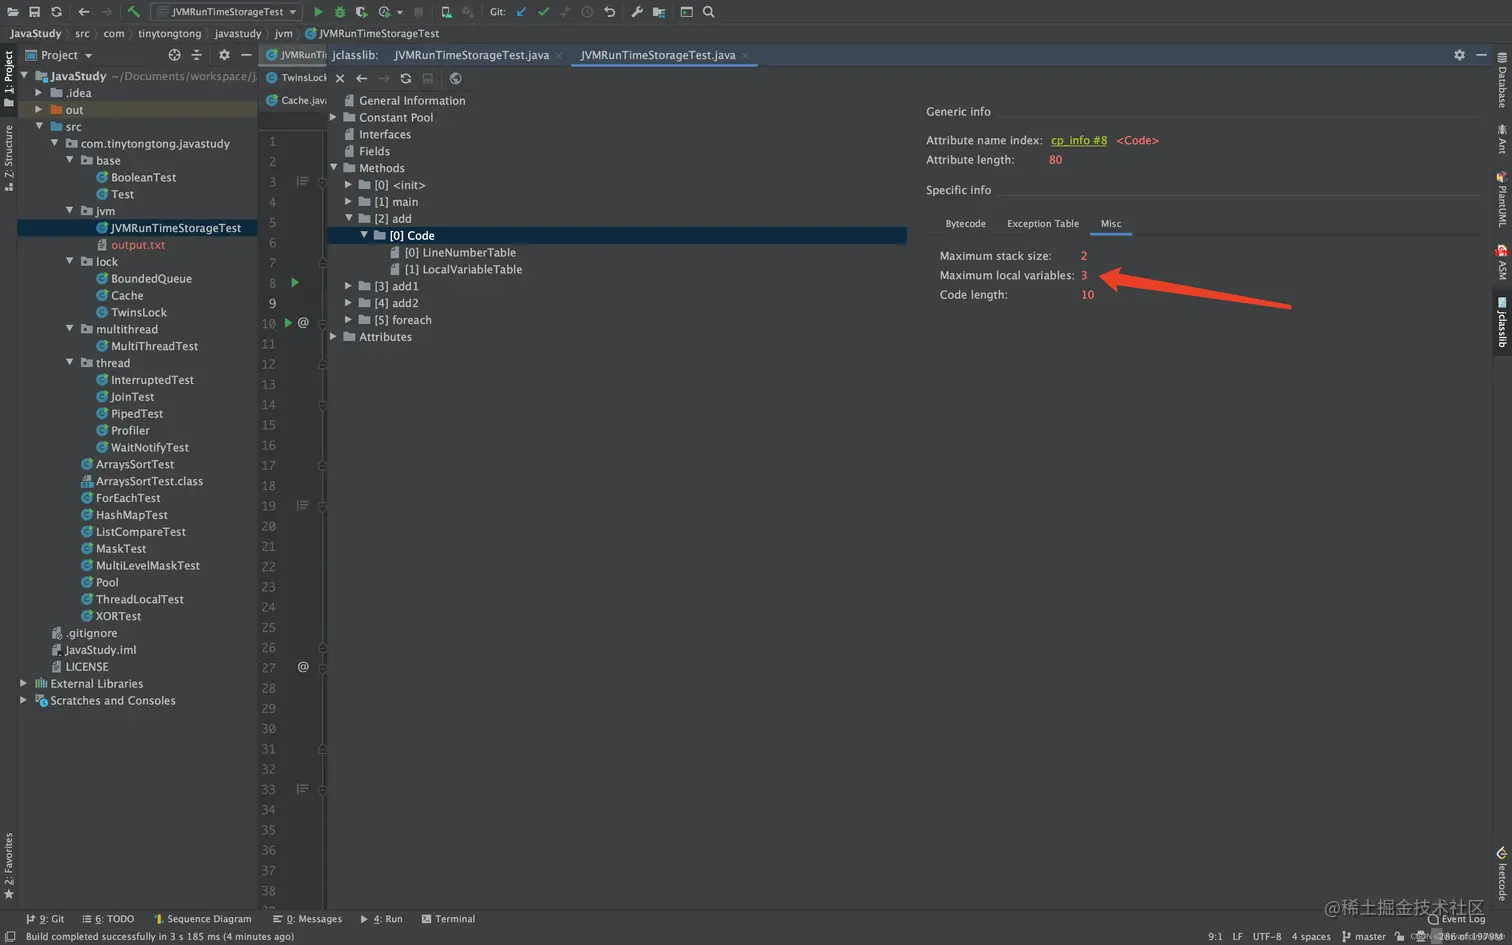Expand the [5] foreach method
1512x945 pixels.
tap(348, 320)
